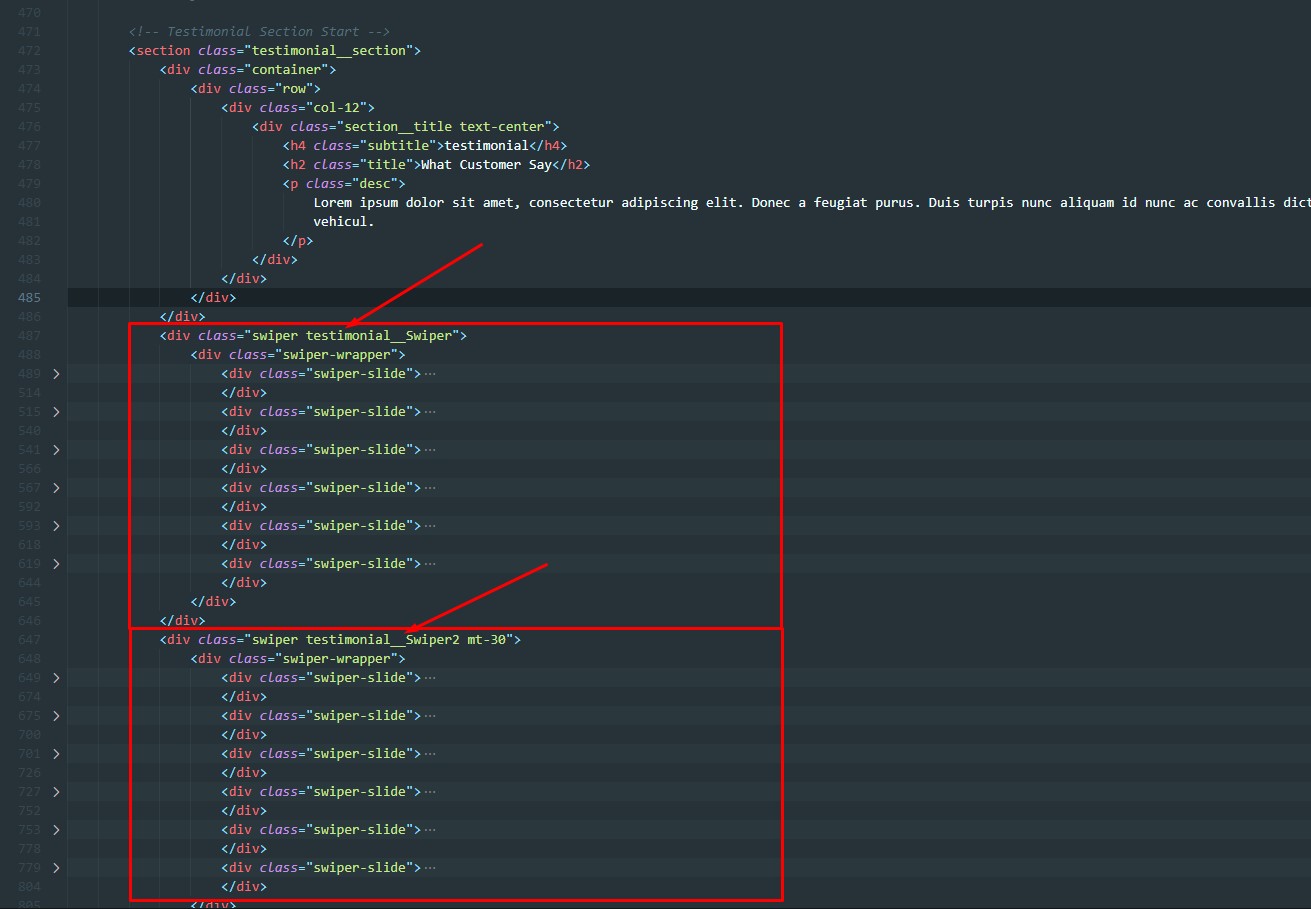
Task: Expand the folded swiper-slide at line 675
Action: point(56,716)
